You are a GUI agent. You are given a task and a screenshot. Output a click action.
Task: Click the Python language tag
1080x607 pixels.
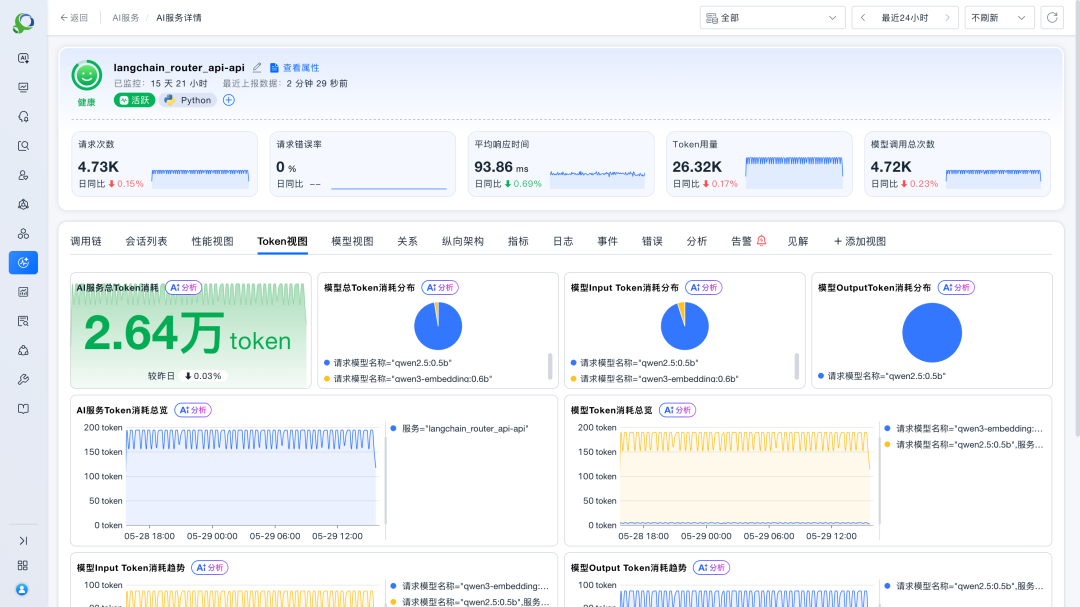tap(188, 100)
